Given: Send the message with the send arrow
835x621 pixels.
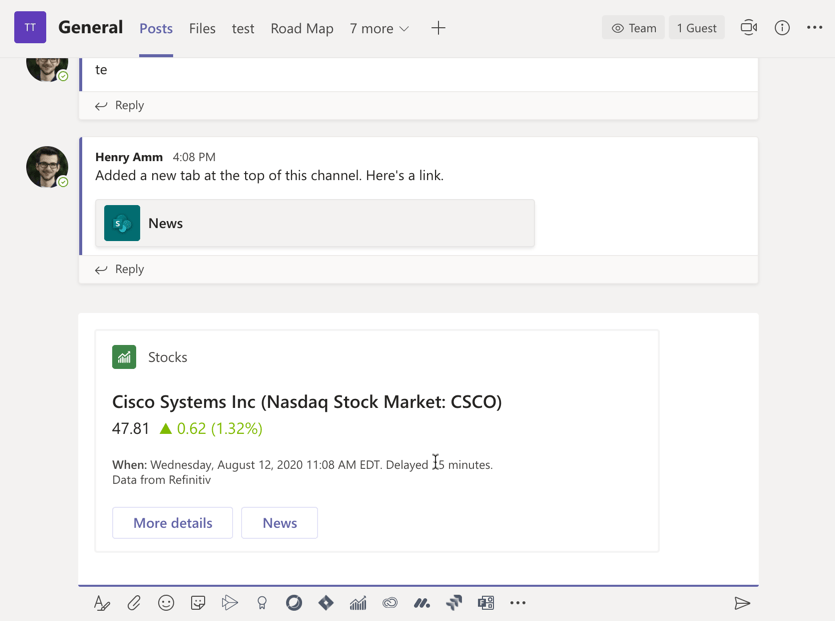Looking at the screenshot, I should click(x=742, y=603).
